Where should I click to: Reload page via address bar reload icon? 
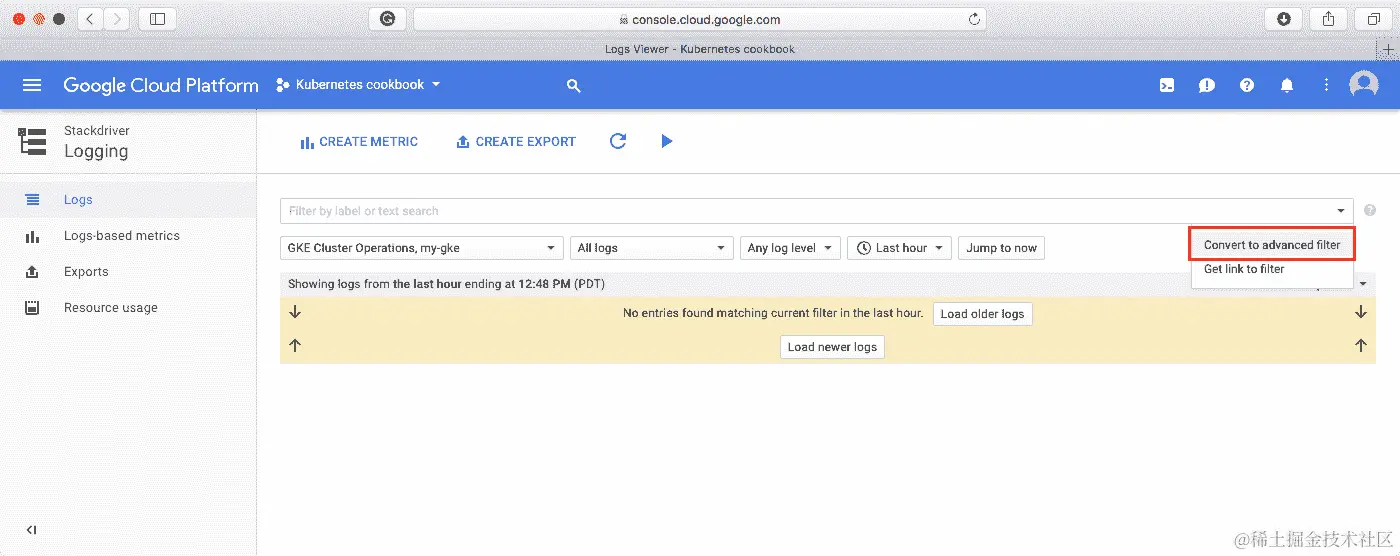(x=974, y=19)
